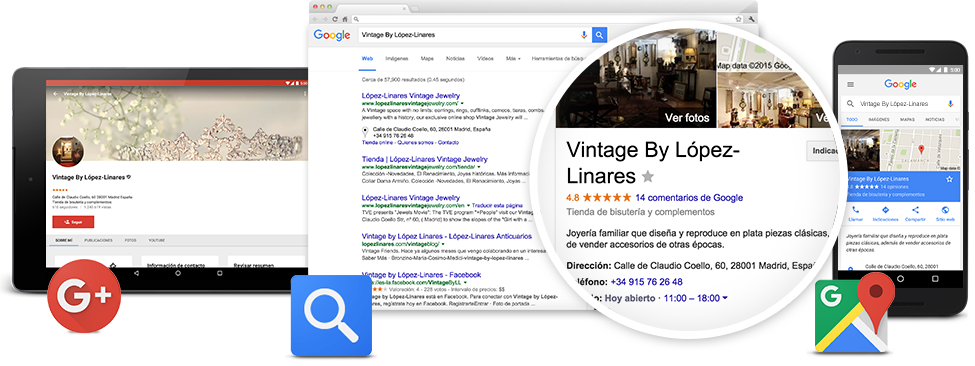Click the phone number +34 915 76 26 48

pyautogui.click(x=647, y=281)
